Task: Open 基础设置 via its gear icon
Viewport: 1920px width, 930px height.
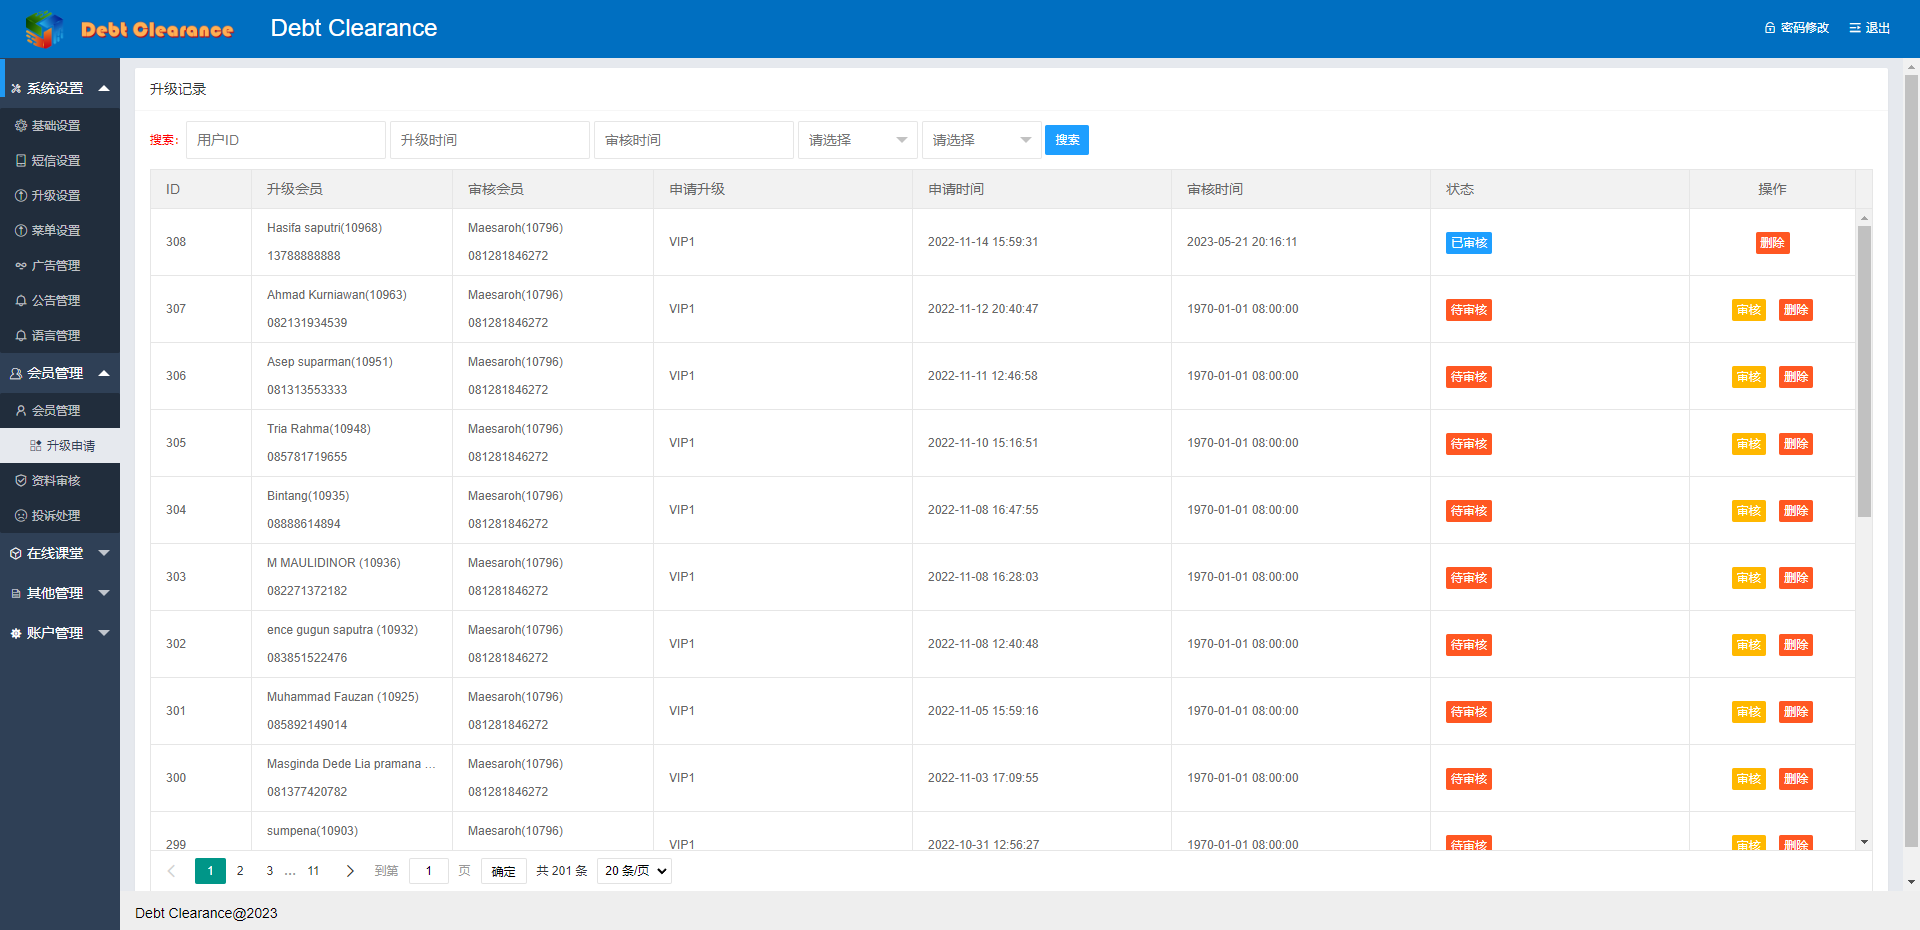Action: [21, 126]
